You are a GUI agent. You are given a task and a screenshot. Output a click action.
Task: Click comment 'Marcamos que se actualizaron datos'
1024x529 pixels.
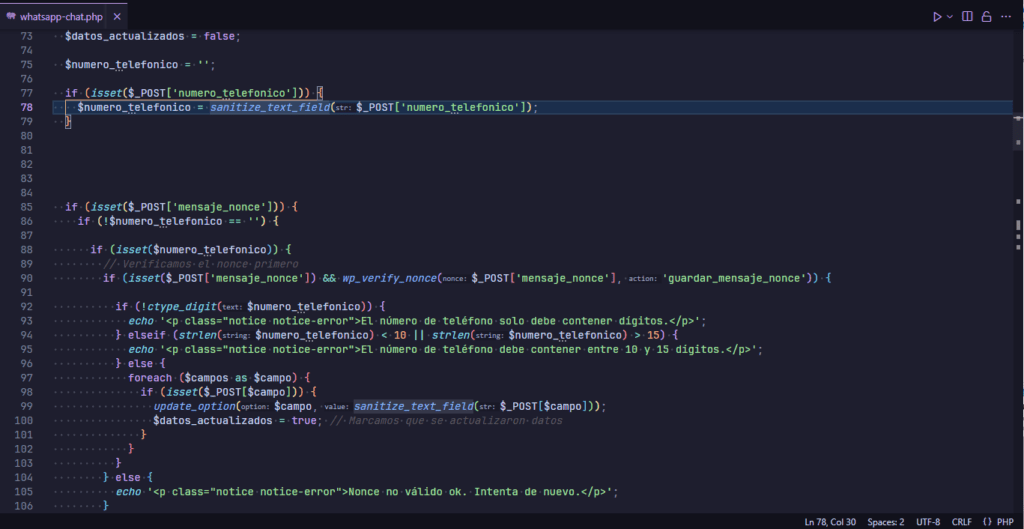447,421
